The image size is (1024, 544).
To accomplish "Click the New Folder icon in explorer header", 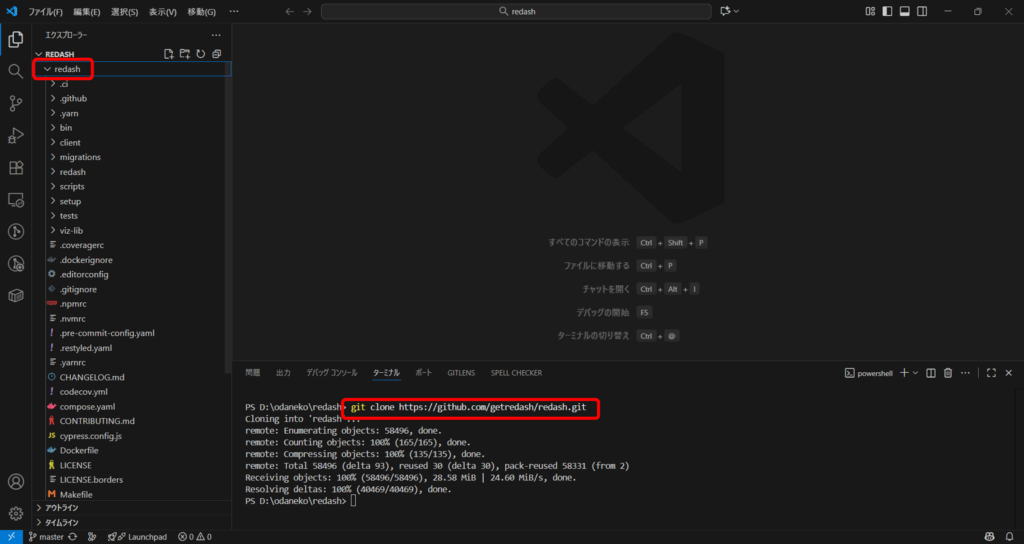I will [x=185, y=53].
